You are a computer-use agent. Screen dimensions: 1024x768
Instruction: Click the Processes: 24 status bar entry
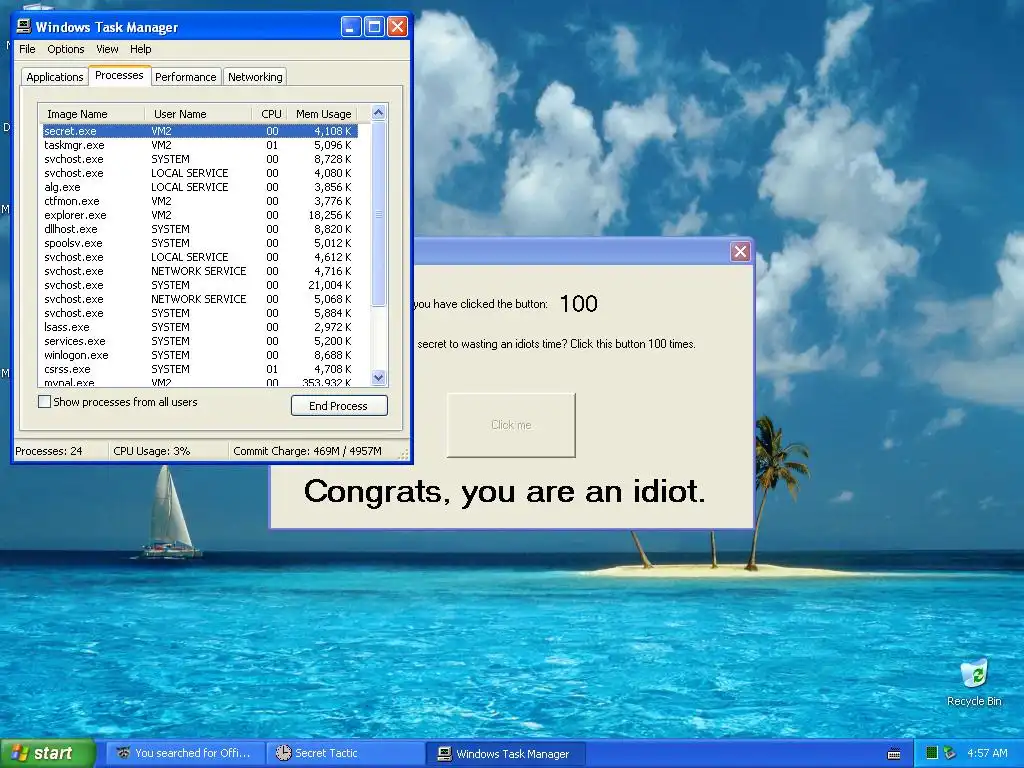(x=61, y=451)
